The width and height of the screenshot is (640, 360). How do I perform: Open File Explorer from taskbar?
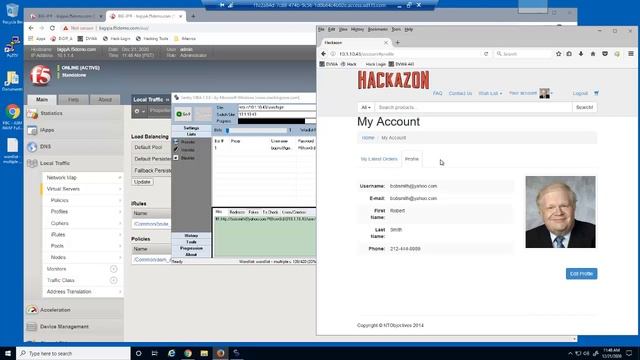tap(204, 353)
